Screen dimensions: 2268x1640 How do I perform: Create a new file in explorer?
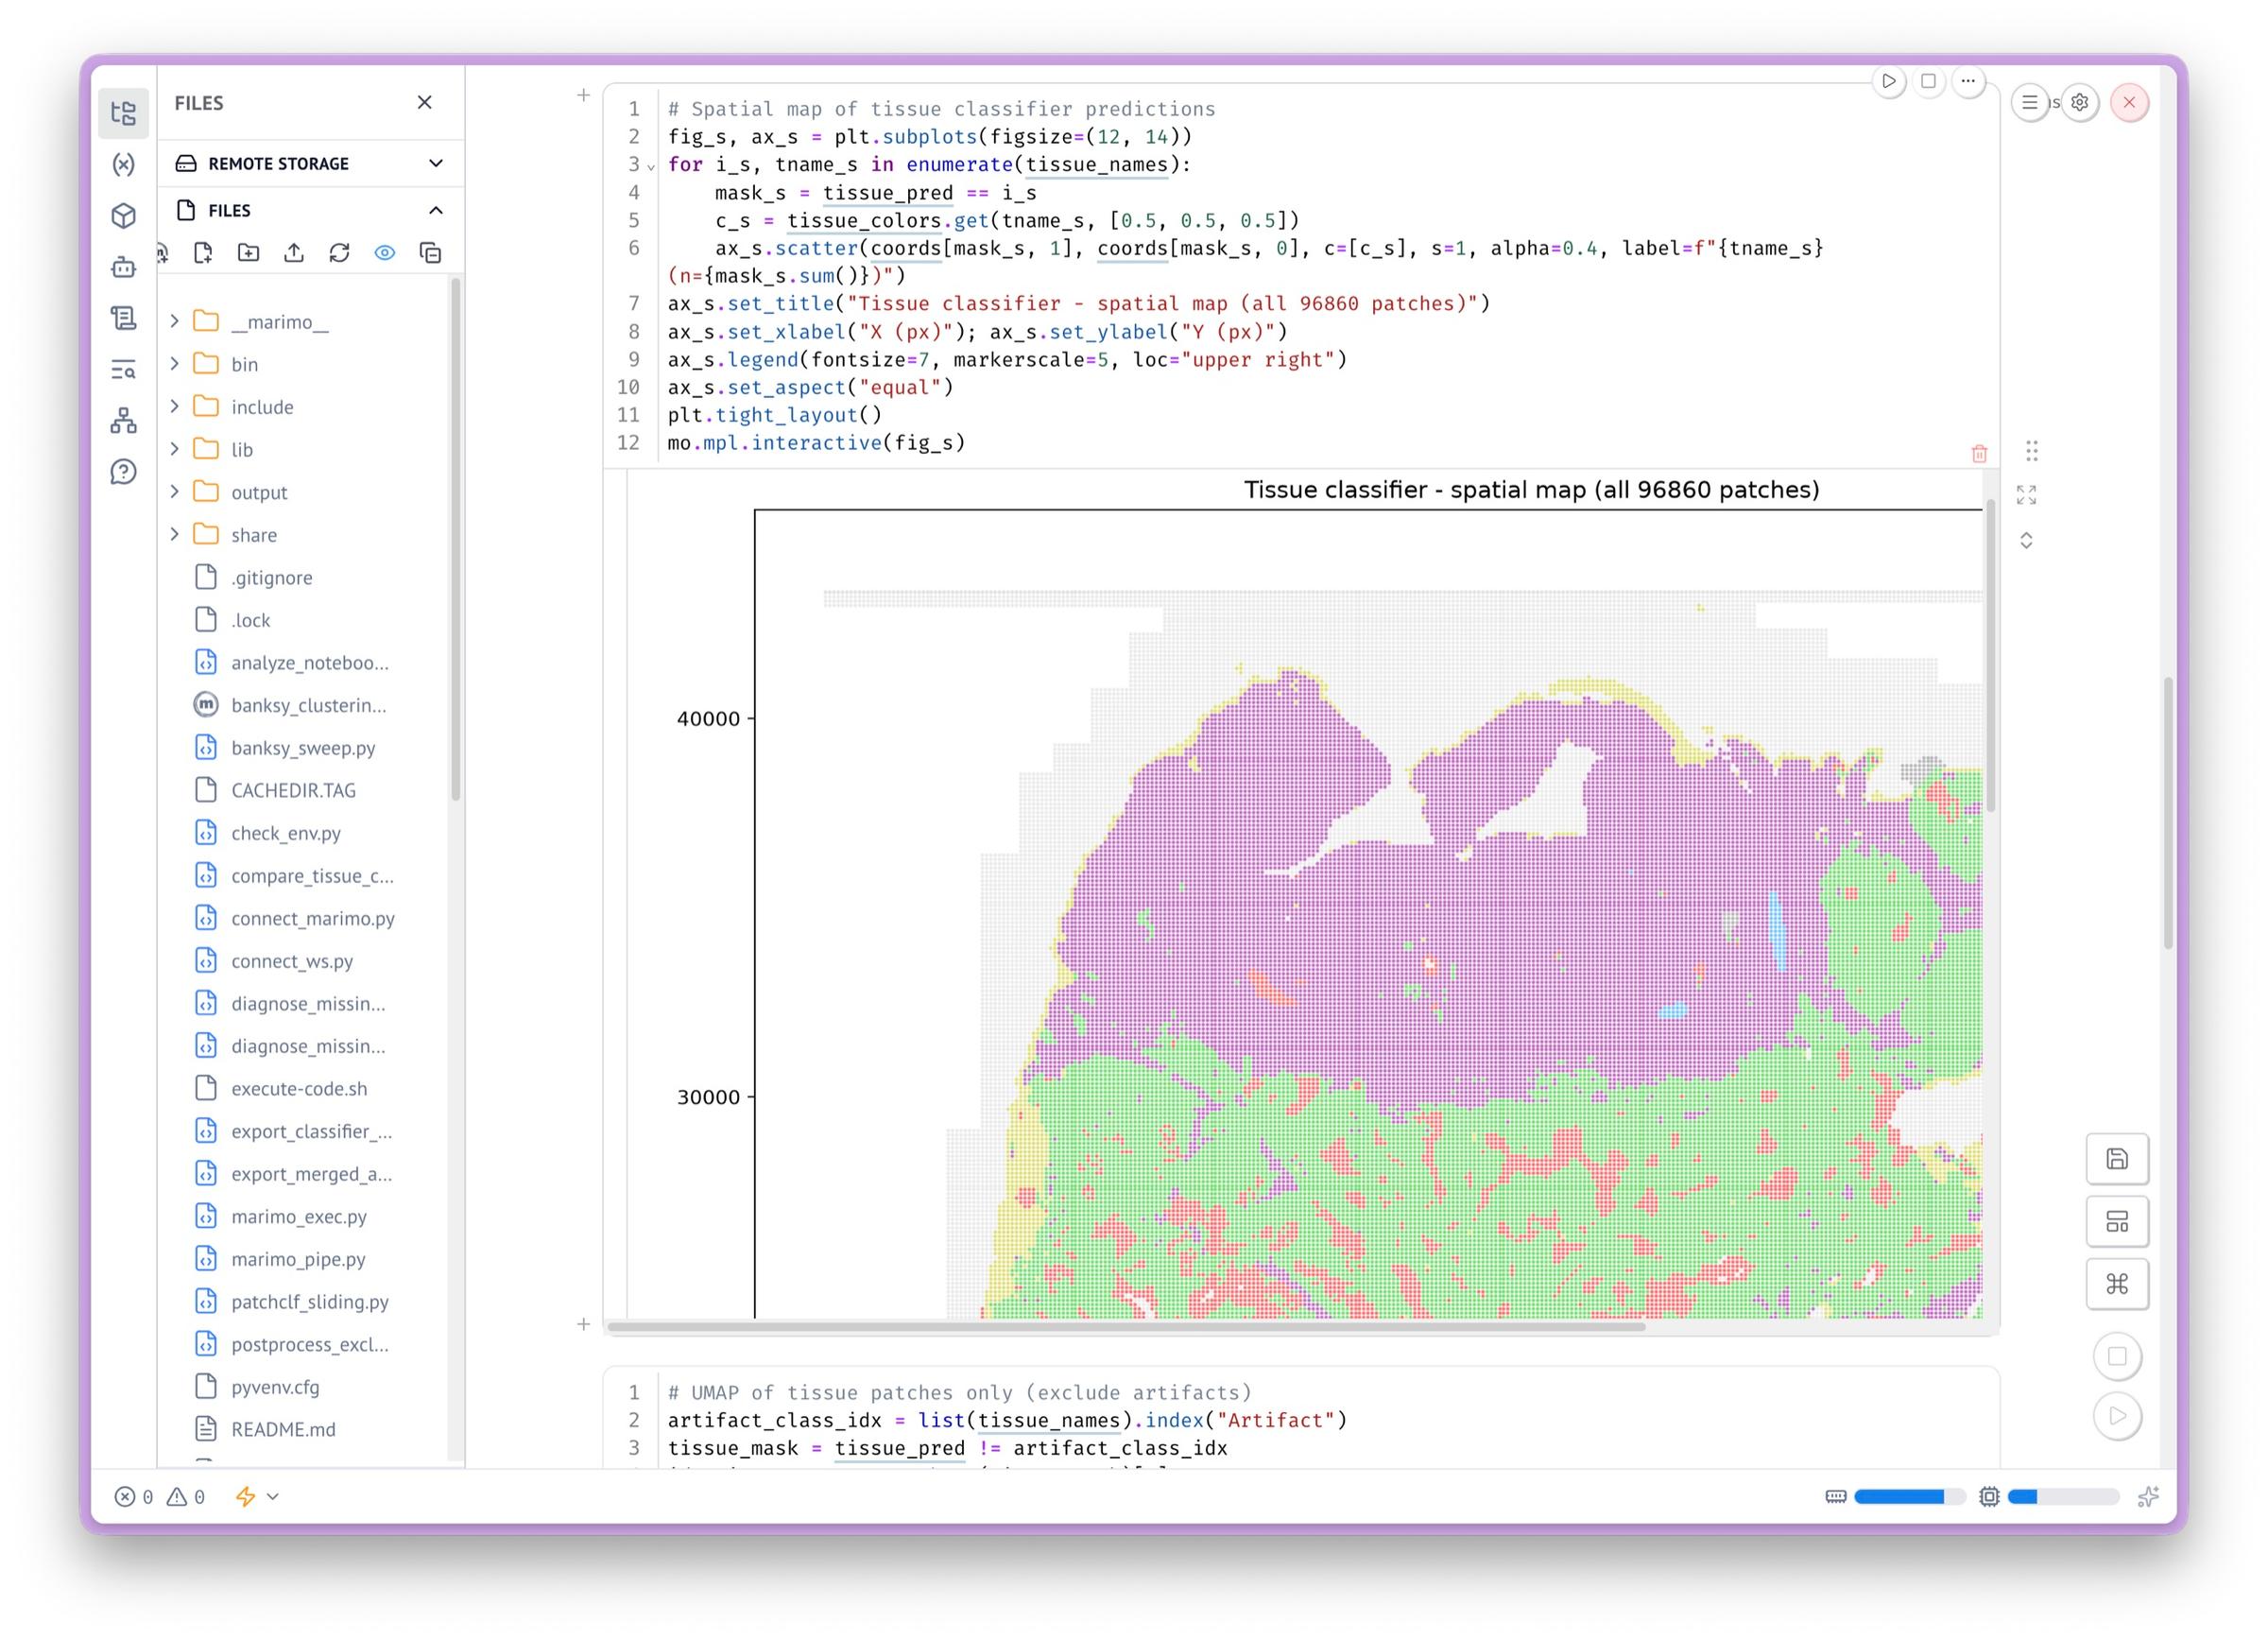[x=203, y=253]
